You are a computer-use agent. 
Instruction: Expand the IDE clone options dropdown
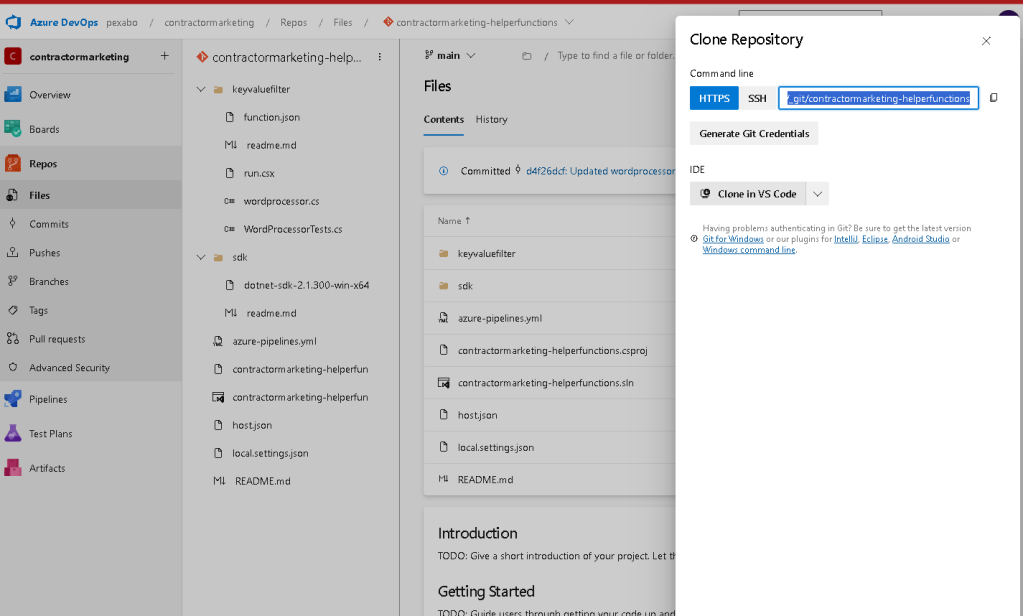point(817,194)
